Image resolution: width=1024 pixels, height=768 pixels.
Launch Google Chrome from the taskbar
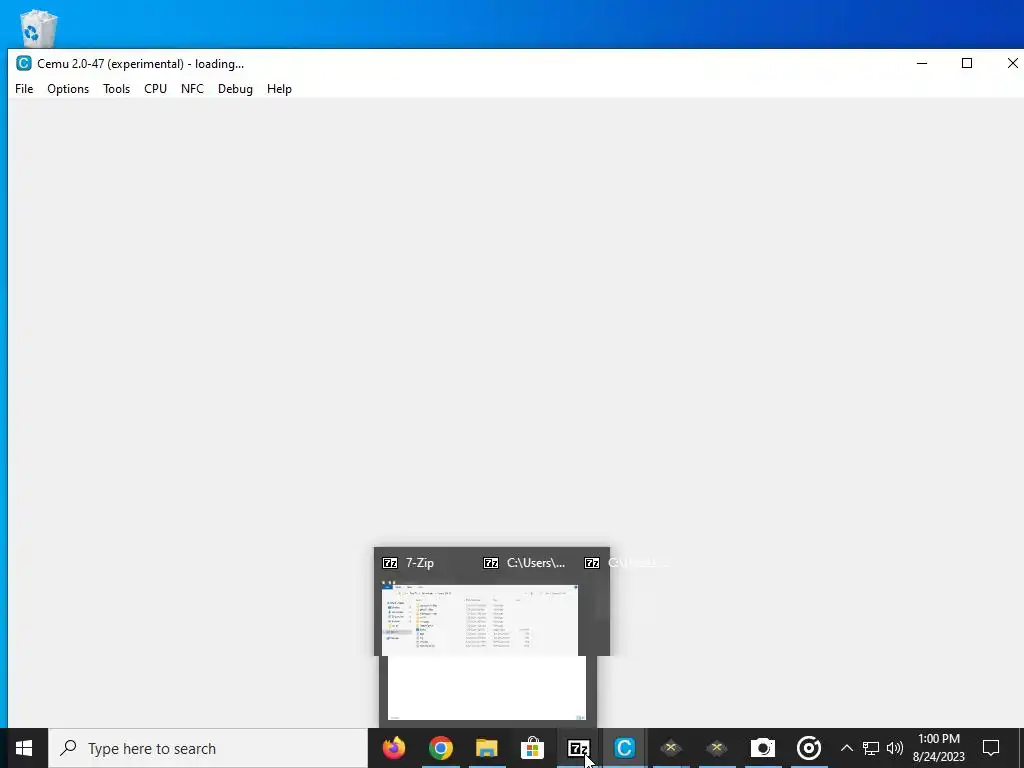(x=441, y=748)
